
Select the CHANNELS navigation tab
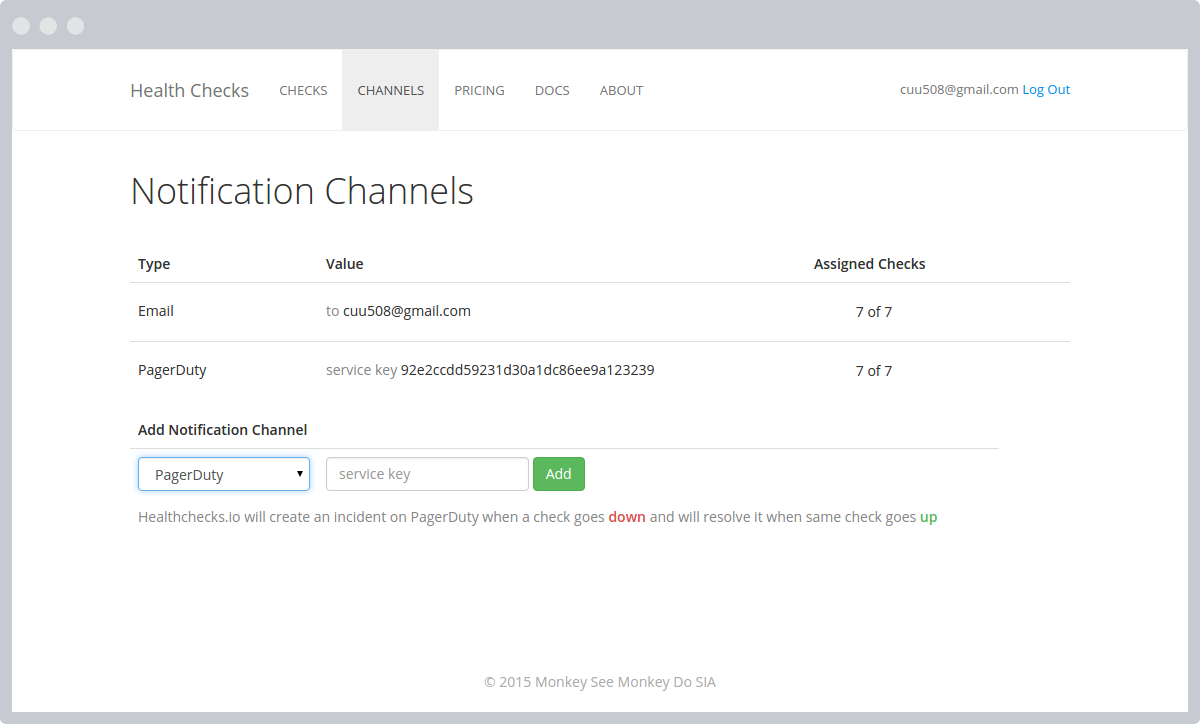point(390,90)
